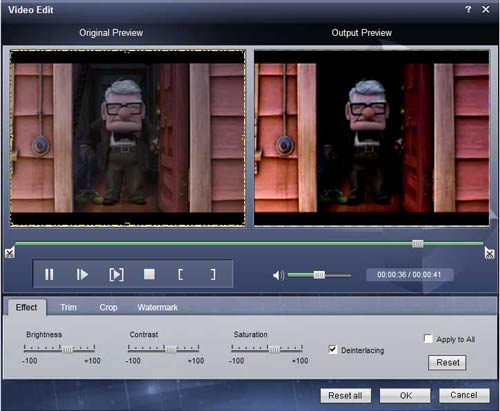Click the Brightness label
Screen dimensions: 500x411
coord(44,334)
